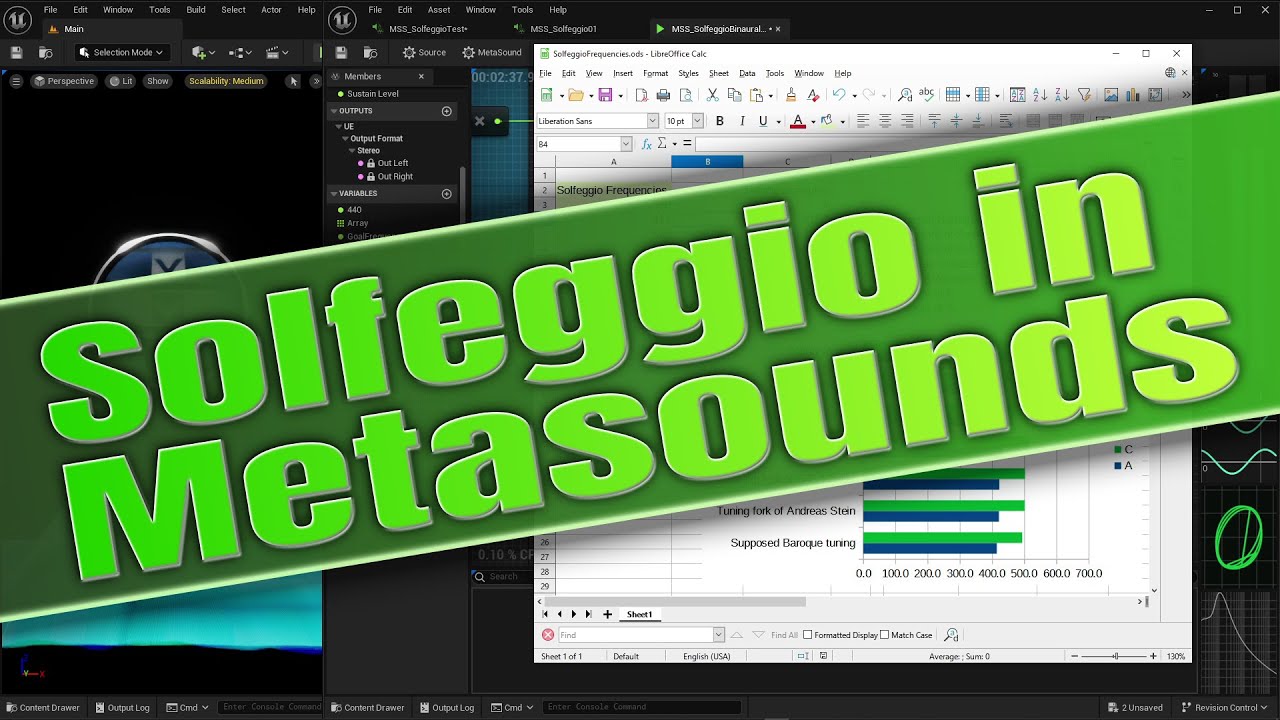The image size is (1280, 720).
Task: Click Save icon in Unreal main editor toolbar
Action: [x=16, y=52]
